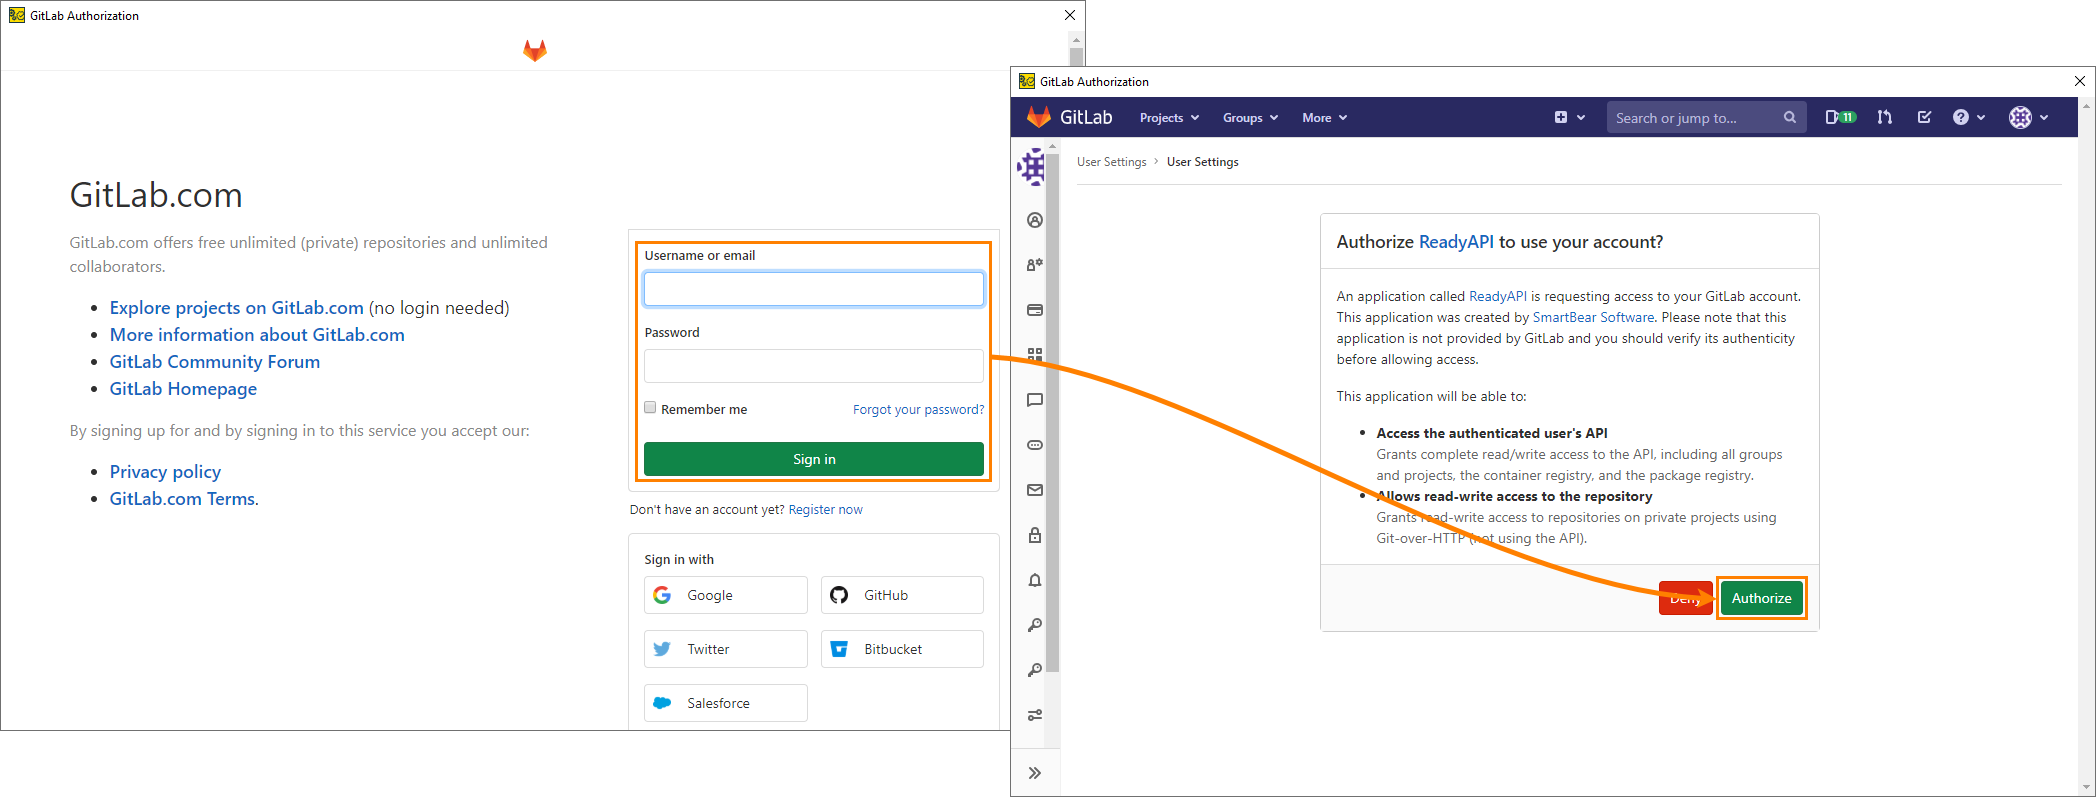Click the Register now link
This screenshot has width=2096, height=797.
(x=825, y=510)
